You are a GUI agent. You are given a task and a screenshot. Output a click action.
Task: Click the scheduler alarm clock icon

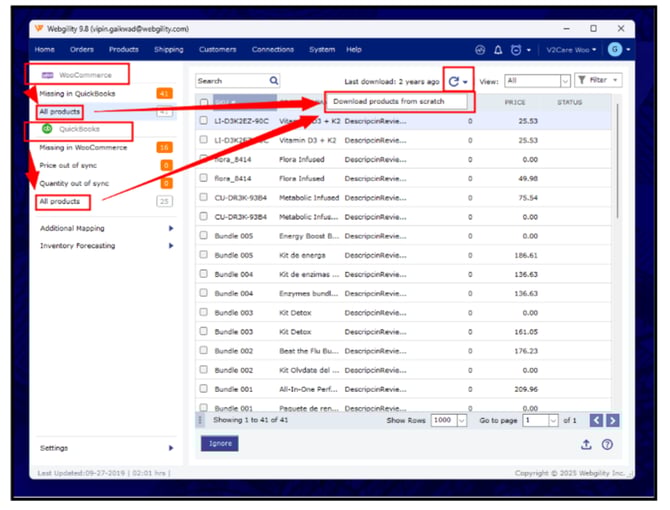tap(516, 49)
